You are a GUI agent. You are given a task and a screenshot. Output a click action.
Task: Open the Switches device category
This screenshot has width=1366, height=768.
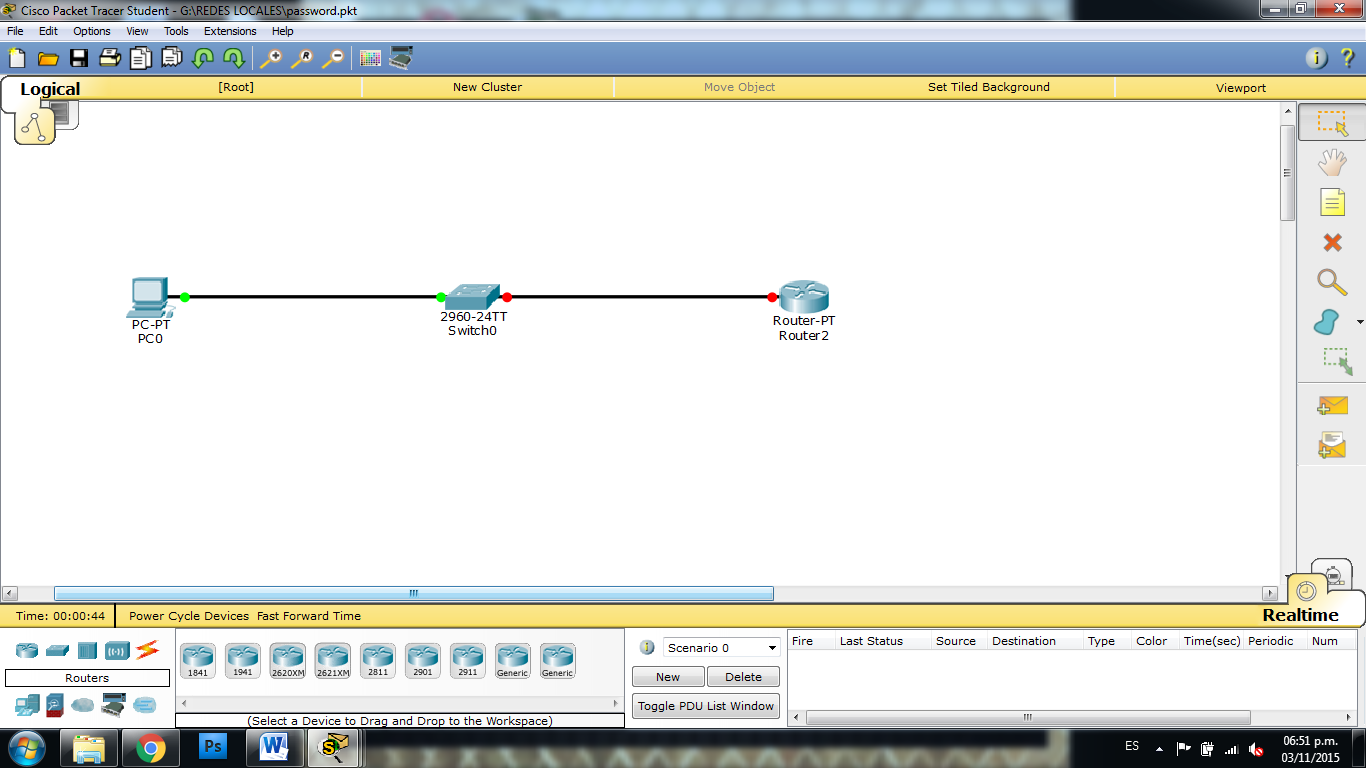click(57, 650)
